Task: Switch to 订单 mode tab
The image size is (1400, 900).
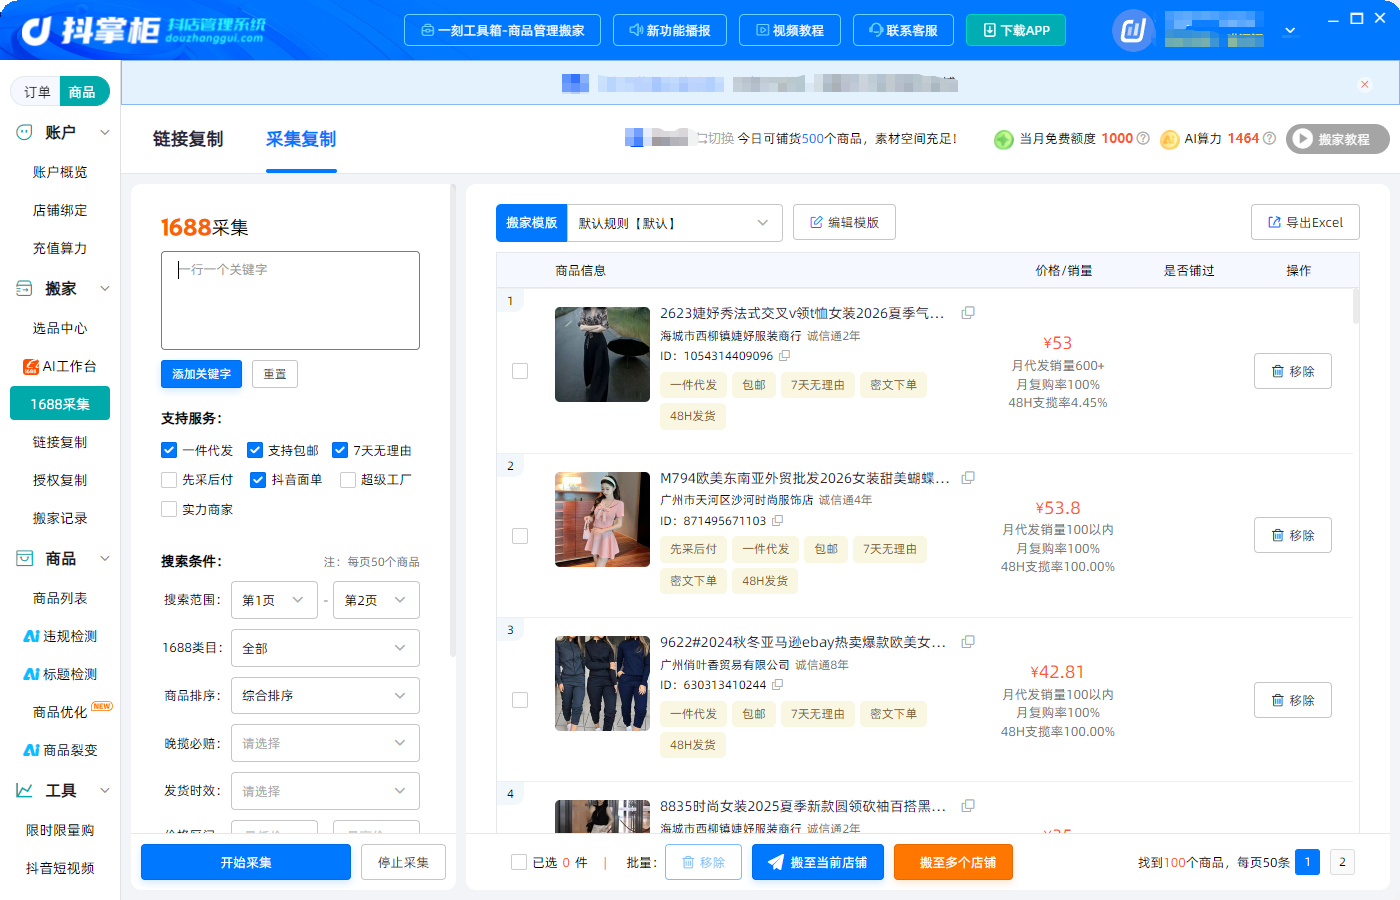Action: tap(37, 92)
